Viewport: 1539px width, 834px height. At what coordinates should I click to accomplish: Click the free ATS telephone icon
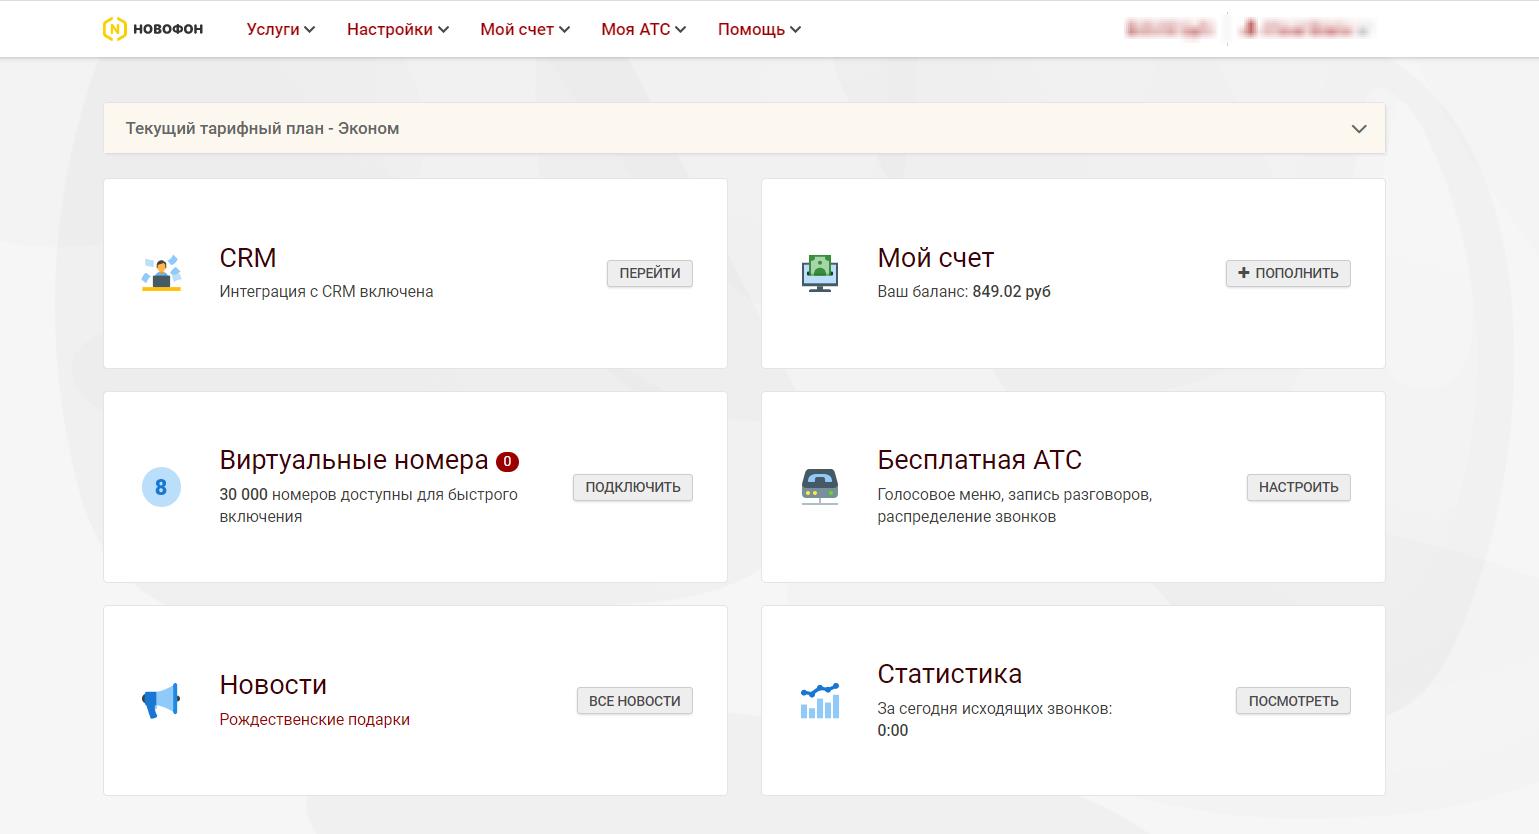coord(820,487)
